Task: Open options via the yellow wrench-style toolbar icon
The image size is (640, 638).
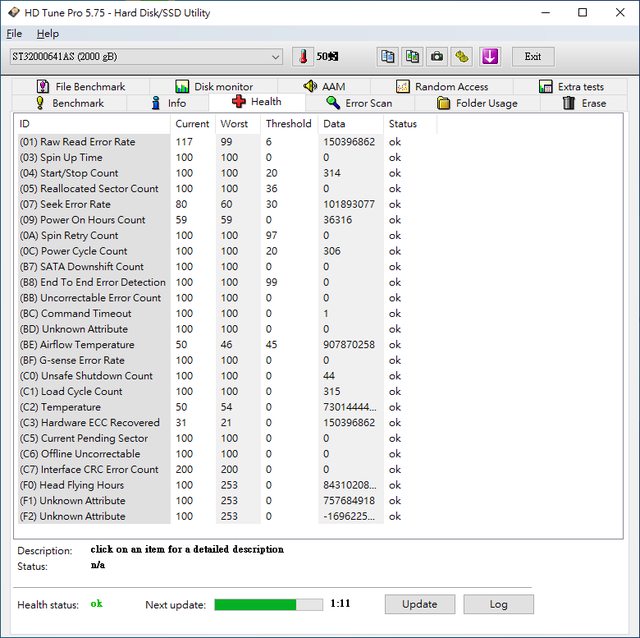Action: point(461,57)
